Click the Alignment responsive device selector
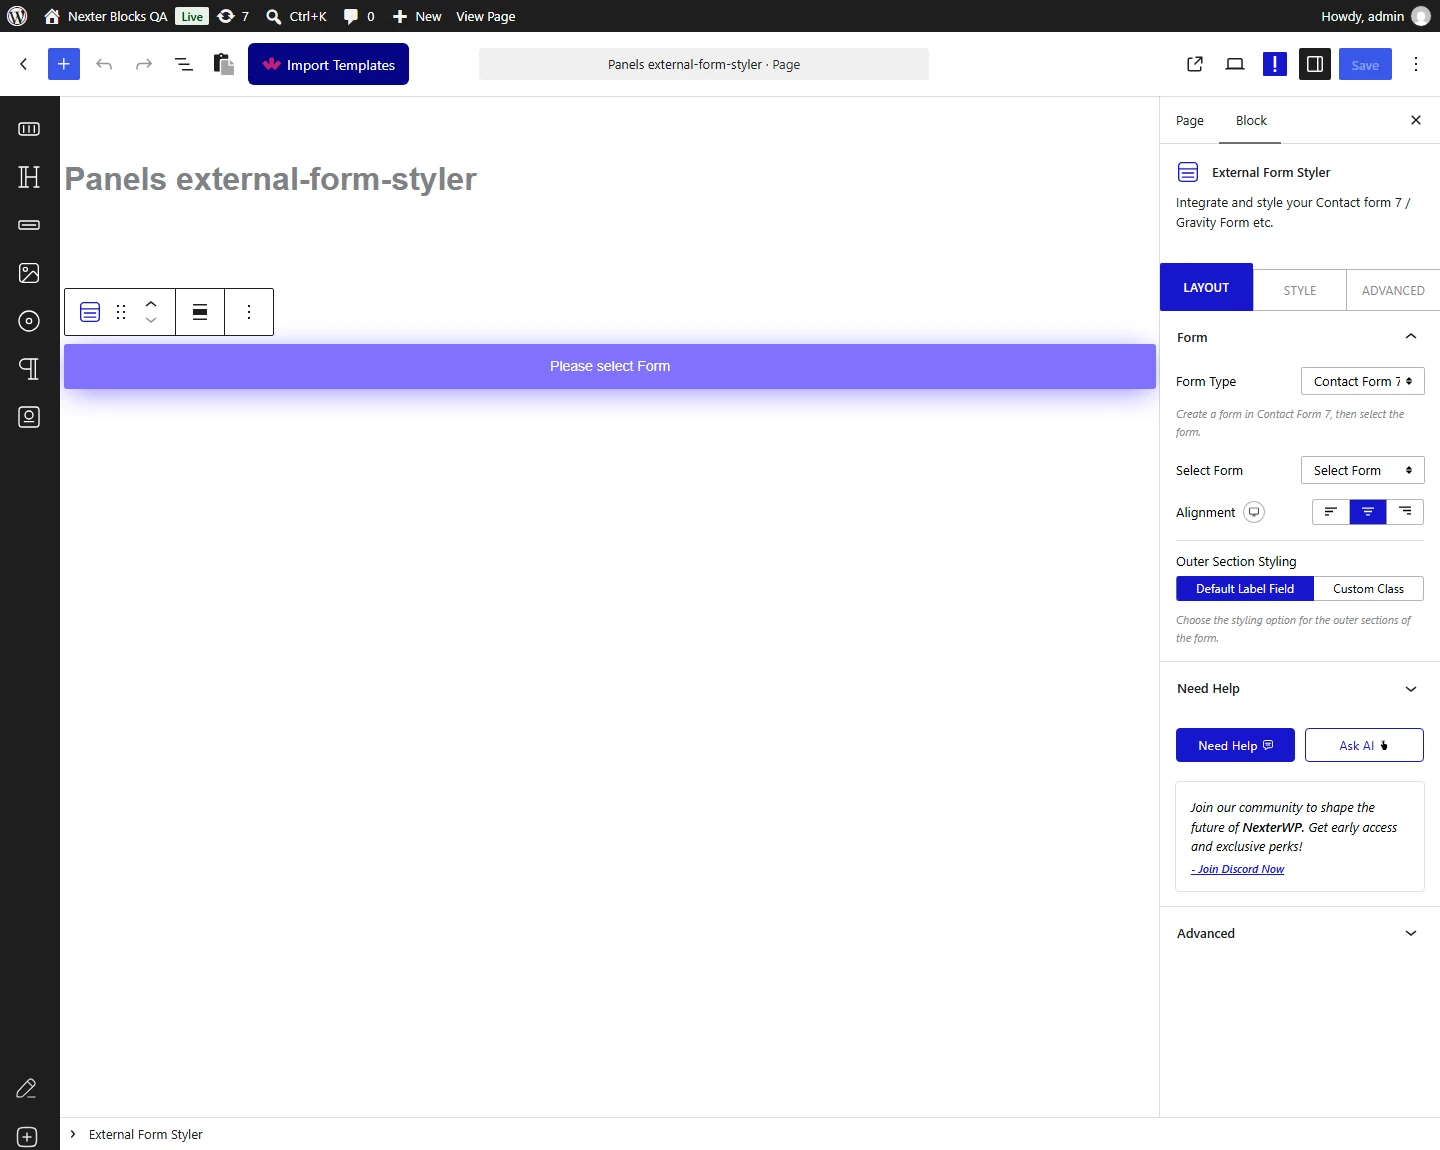Viewport: 1440px width, 1150px height. [1254, 512]
